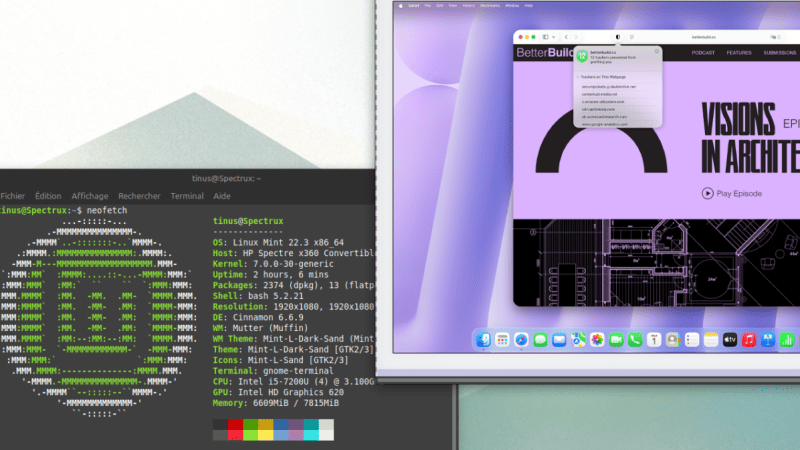Open the Rechercher menu in terminal
Viewport: 800px width, 450px height.
tap(139, 196)
